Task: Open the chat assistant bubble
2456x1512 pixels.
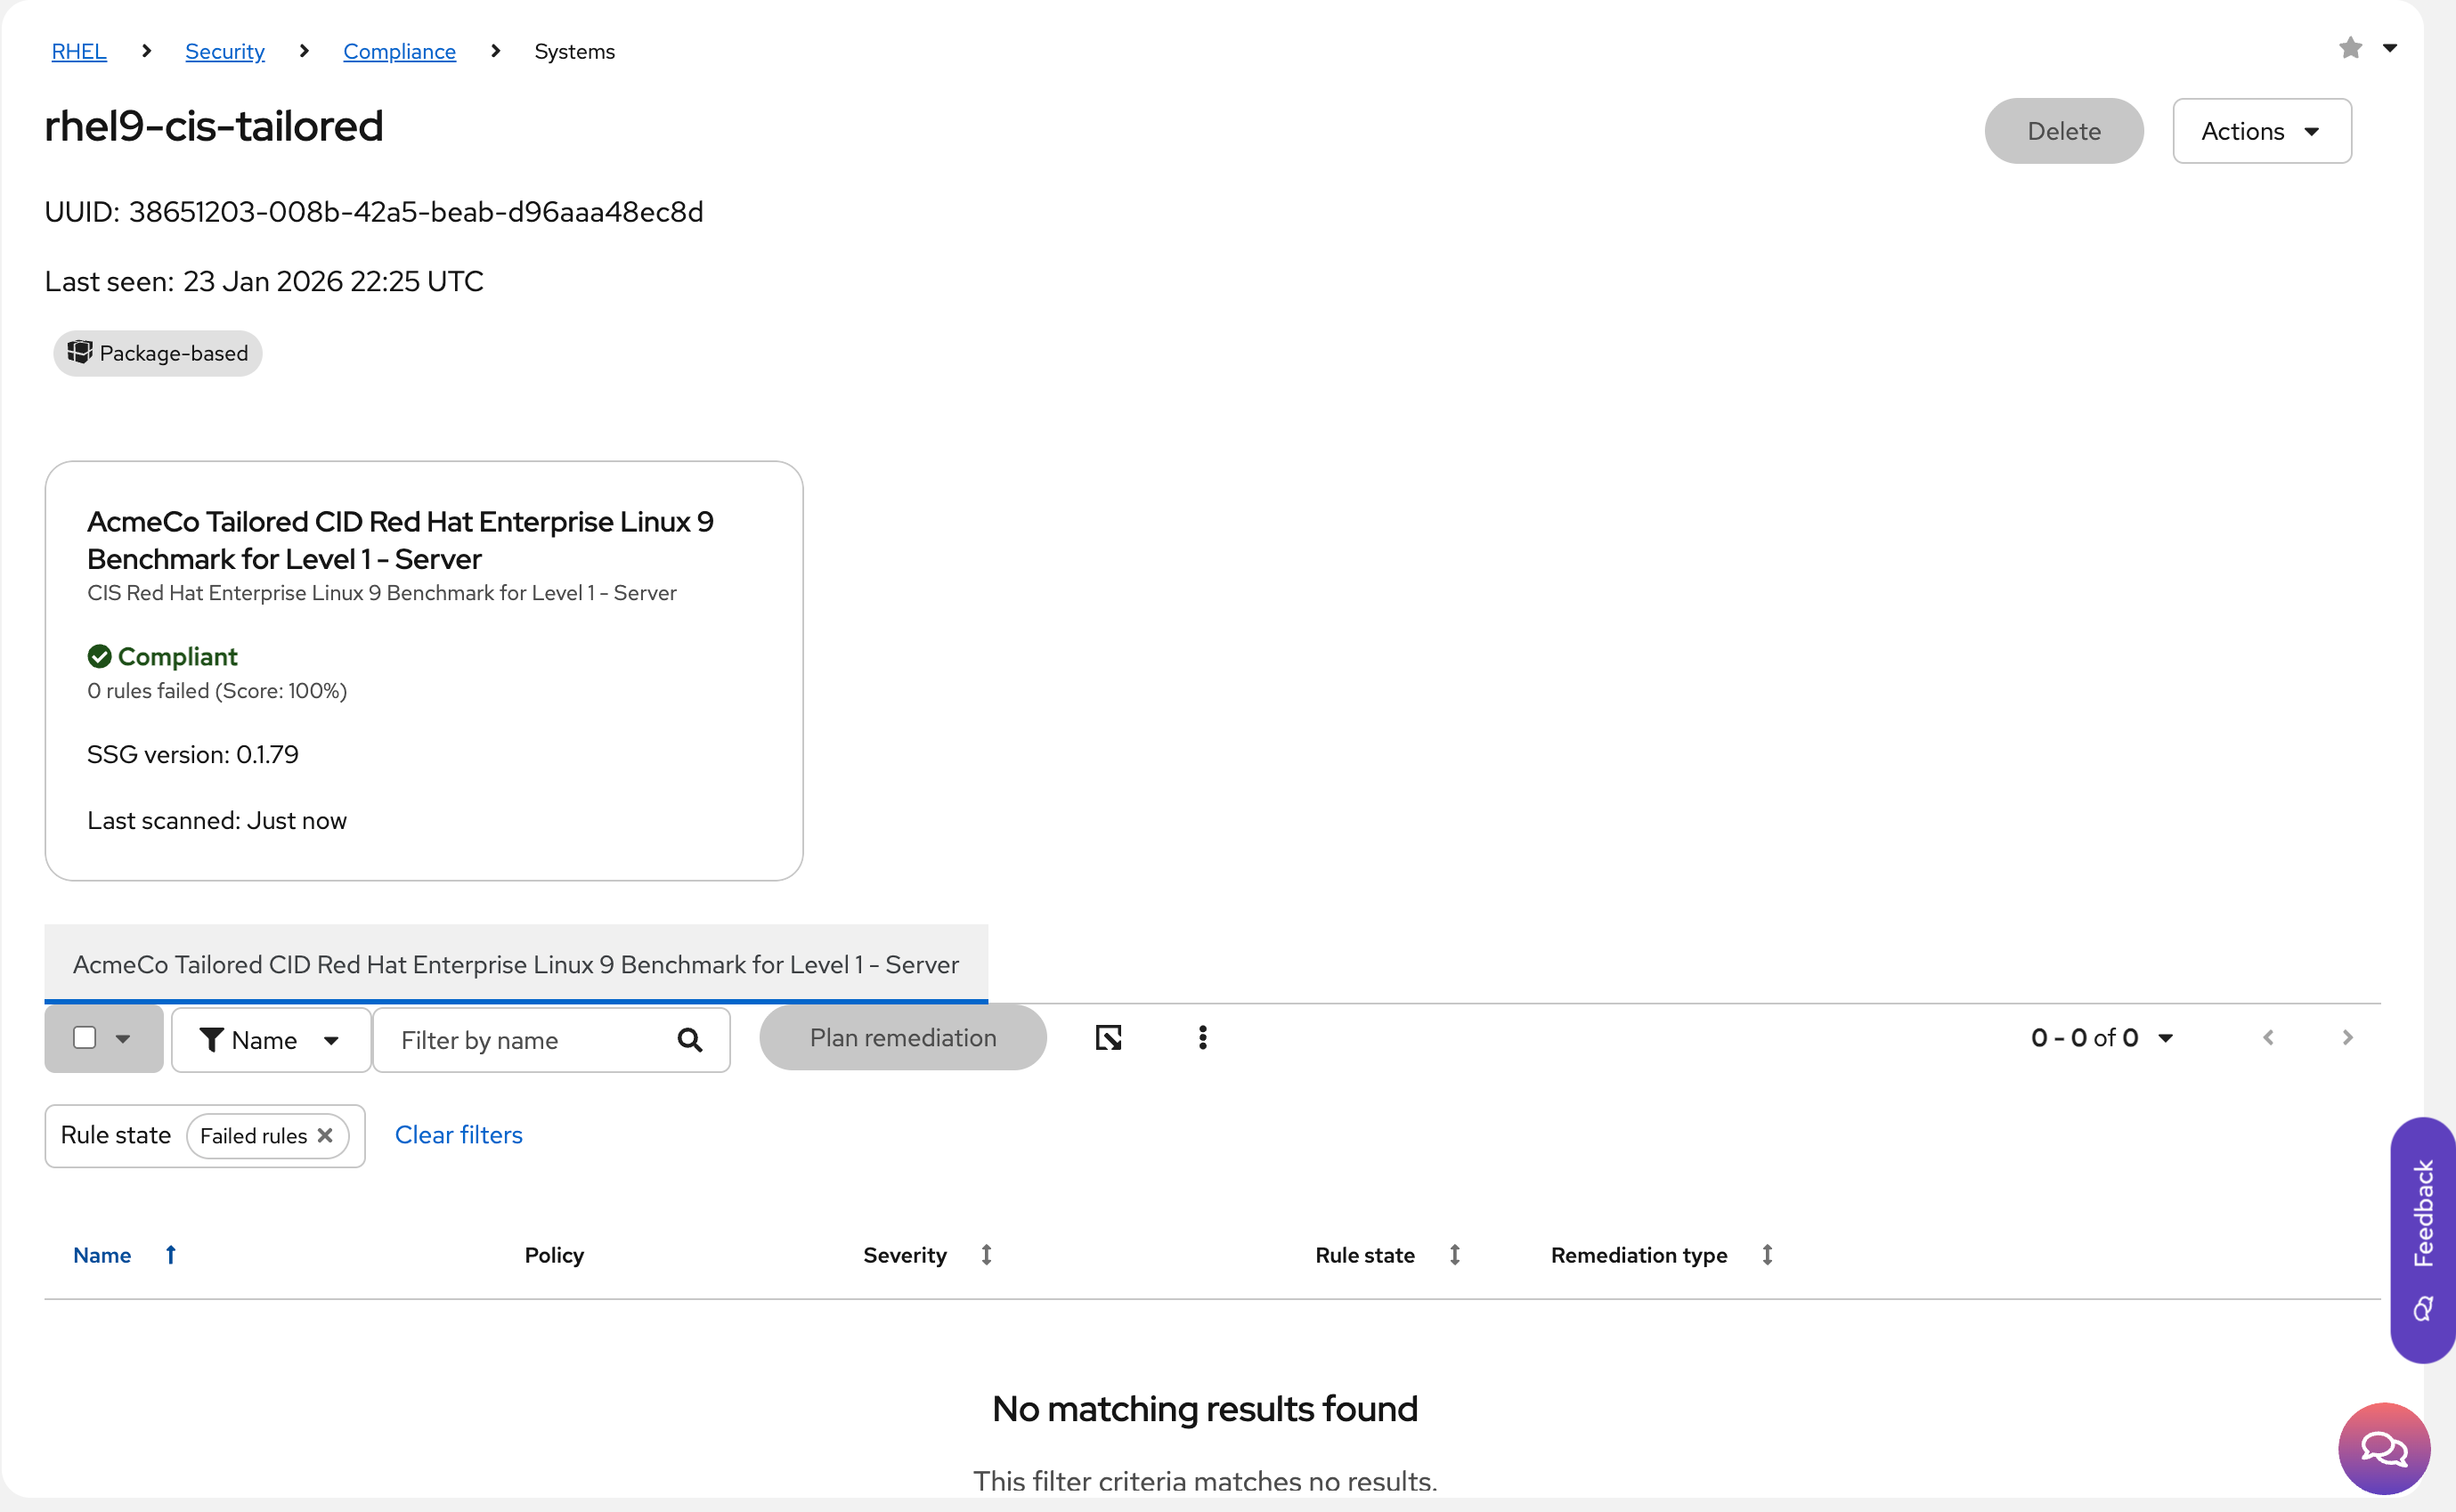Action: coord(2383,1447)
